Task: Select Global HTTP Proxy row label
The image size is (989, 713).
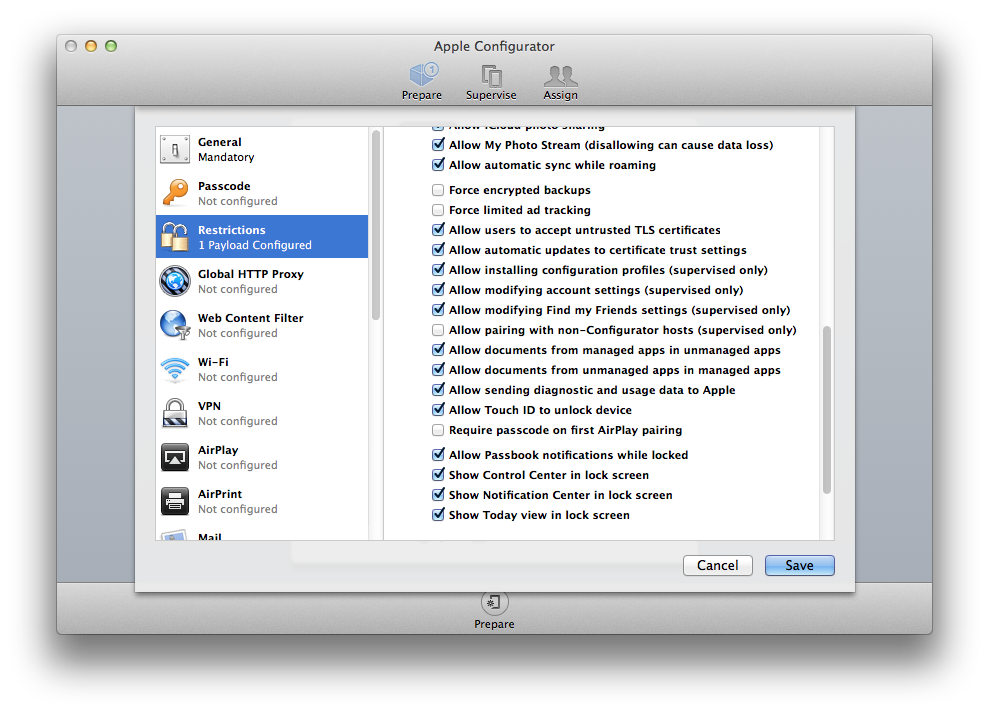Action: point(250,274)
